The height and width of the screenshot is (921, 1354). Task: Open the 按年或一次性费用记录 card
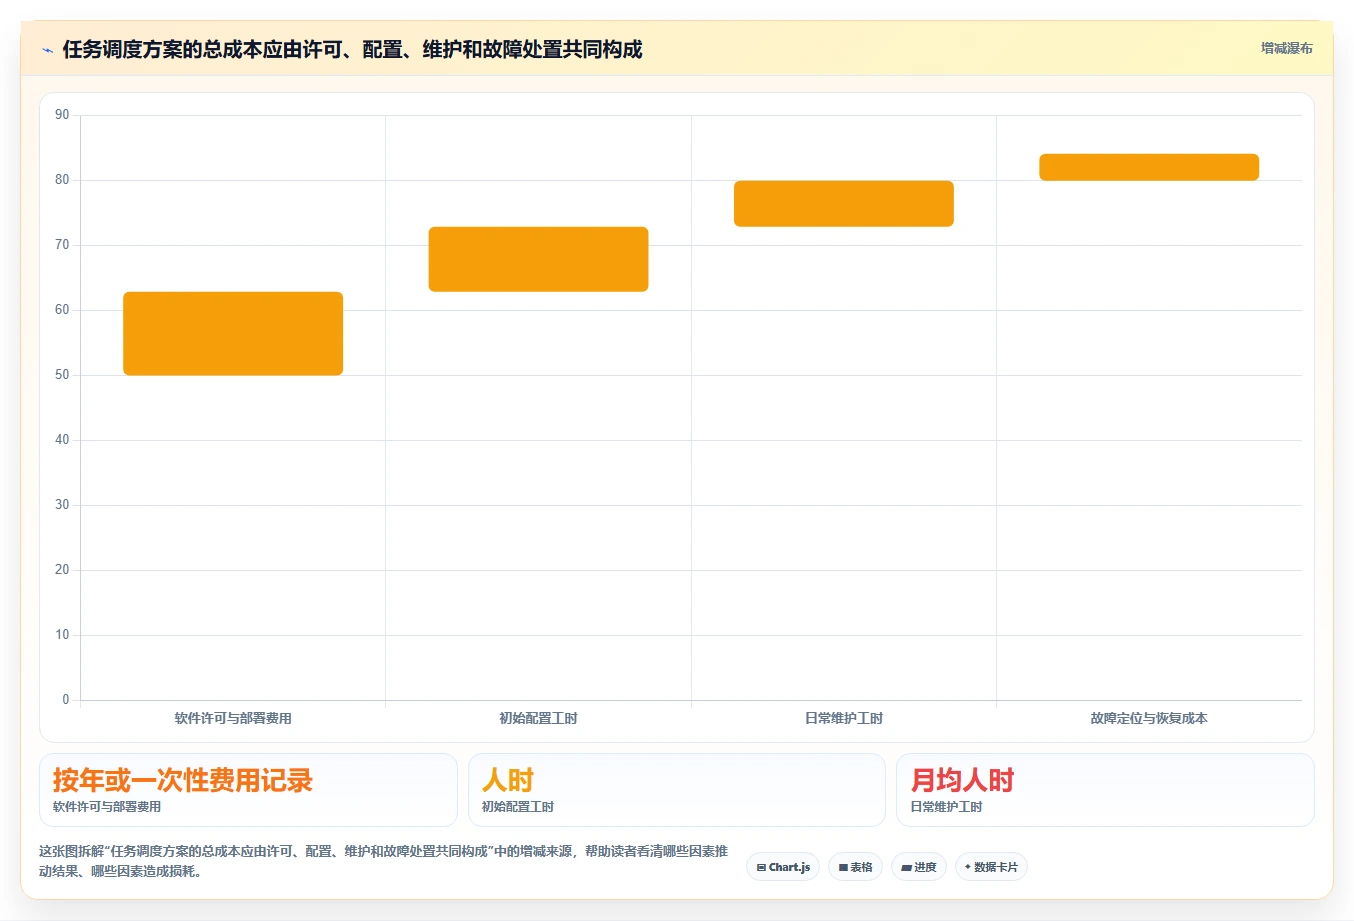point(248,790)
